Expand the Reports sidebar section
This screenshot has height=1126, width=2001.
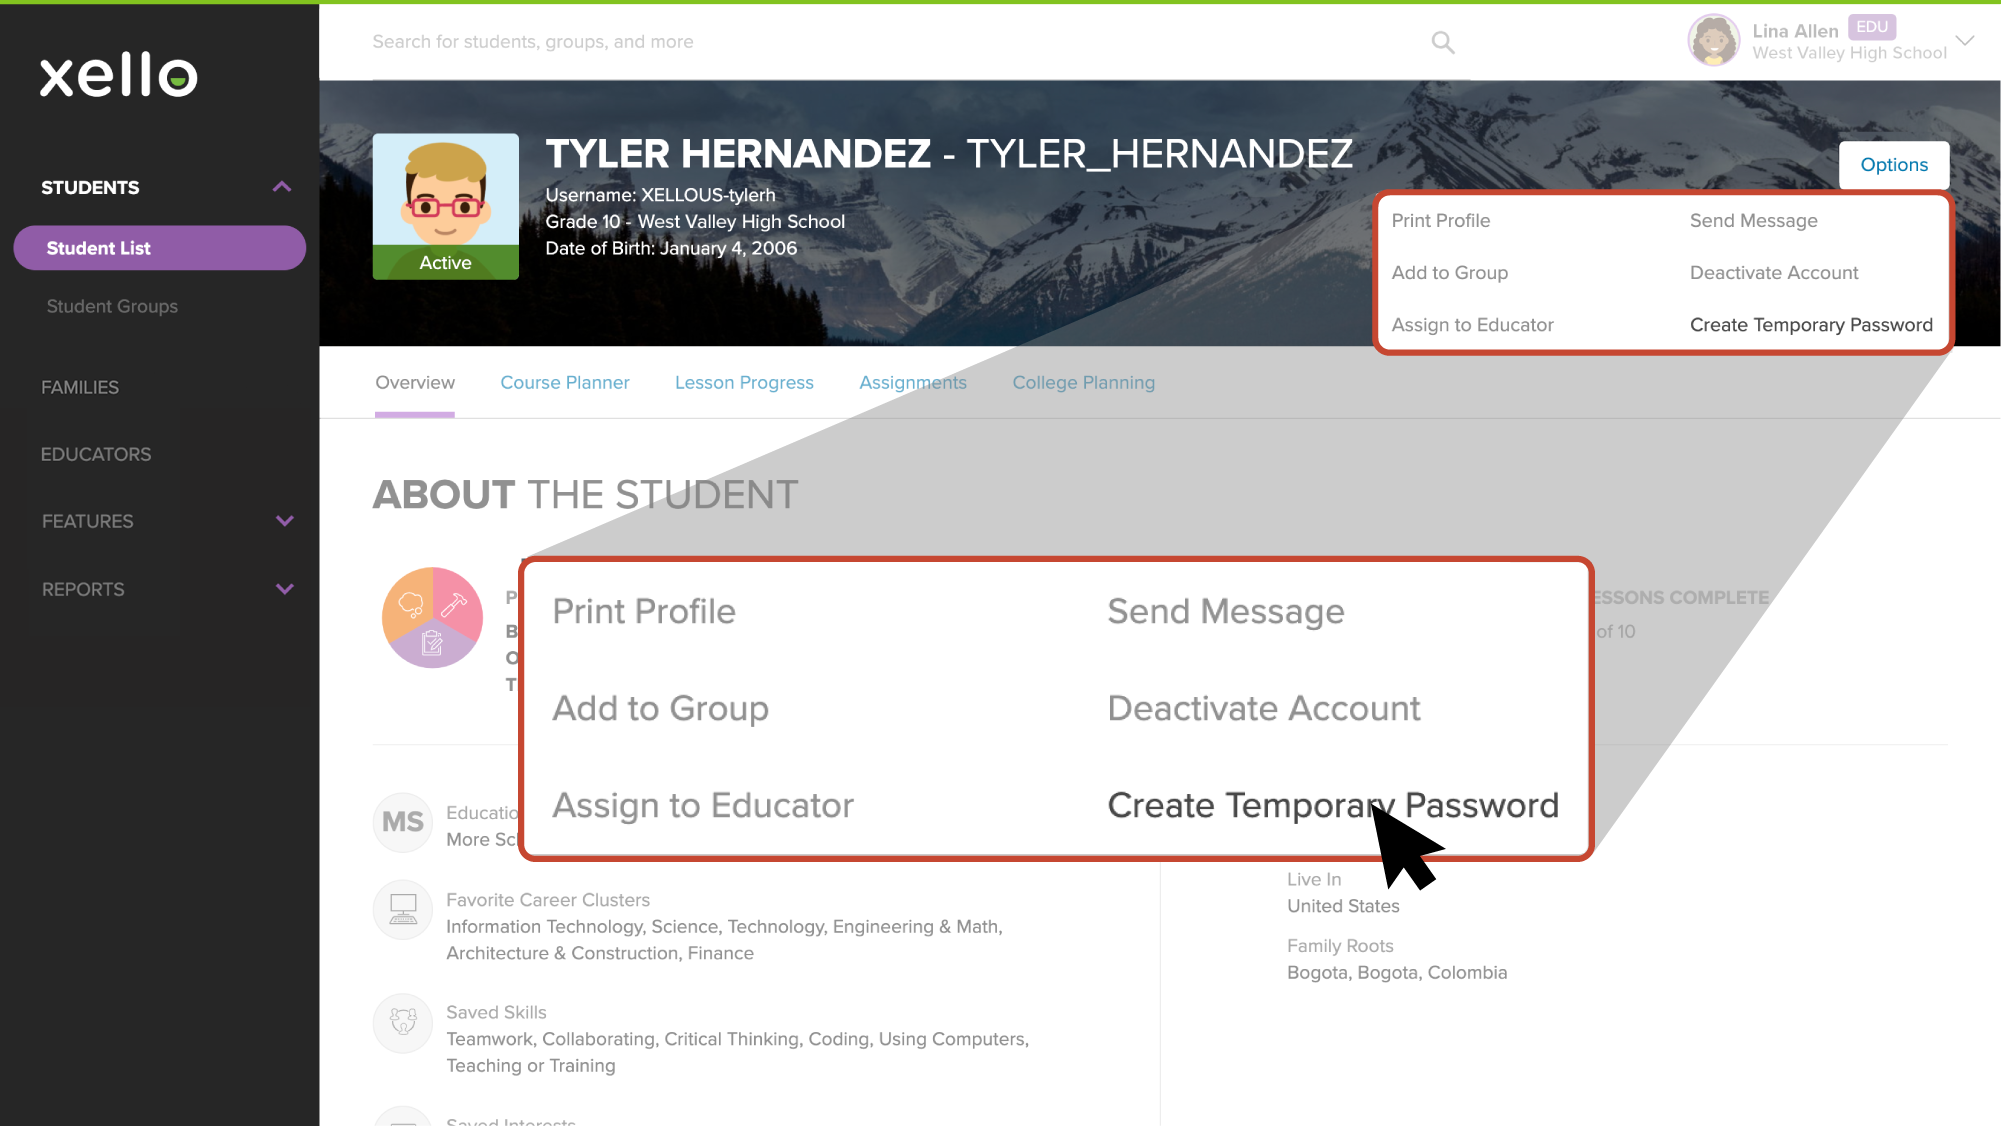(x=285, y=589)
